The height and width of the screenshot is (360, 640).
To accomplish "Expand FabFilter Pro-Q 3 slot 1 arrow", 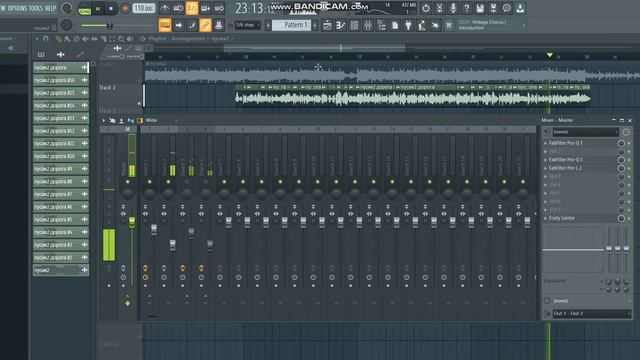I will 546,143.
